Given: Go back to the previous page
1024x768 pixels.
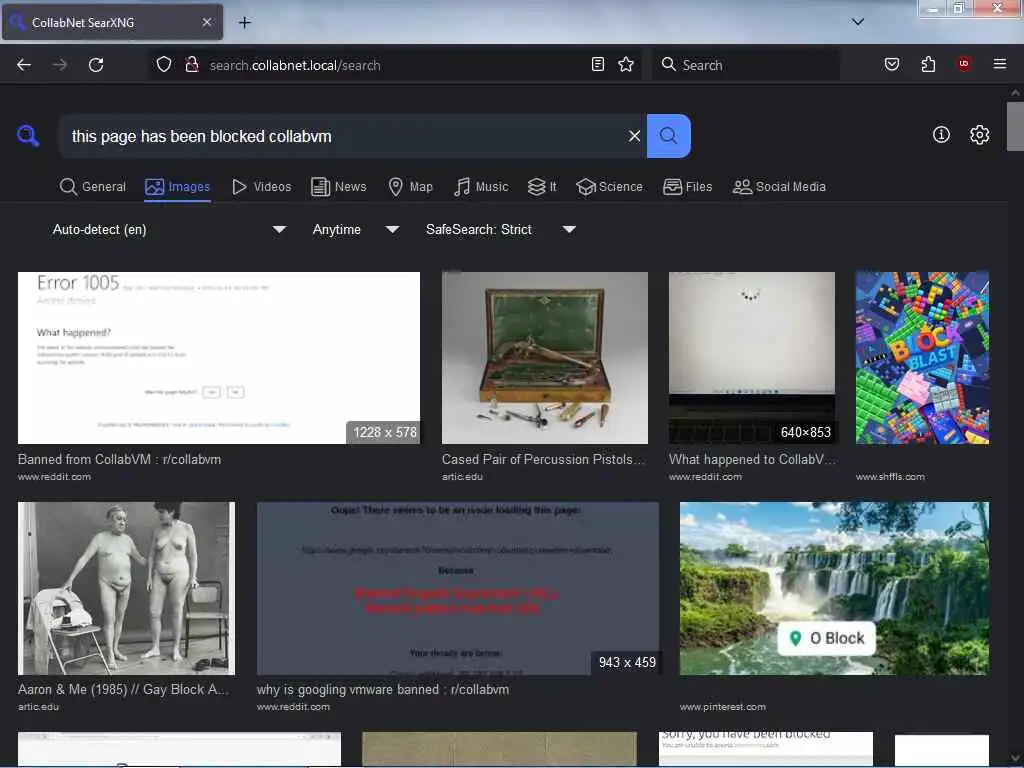Looking at the screenshot, I should [x=24, y=65].
